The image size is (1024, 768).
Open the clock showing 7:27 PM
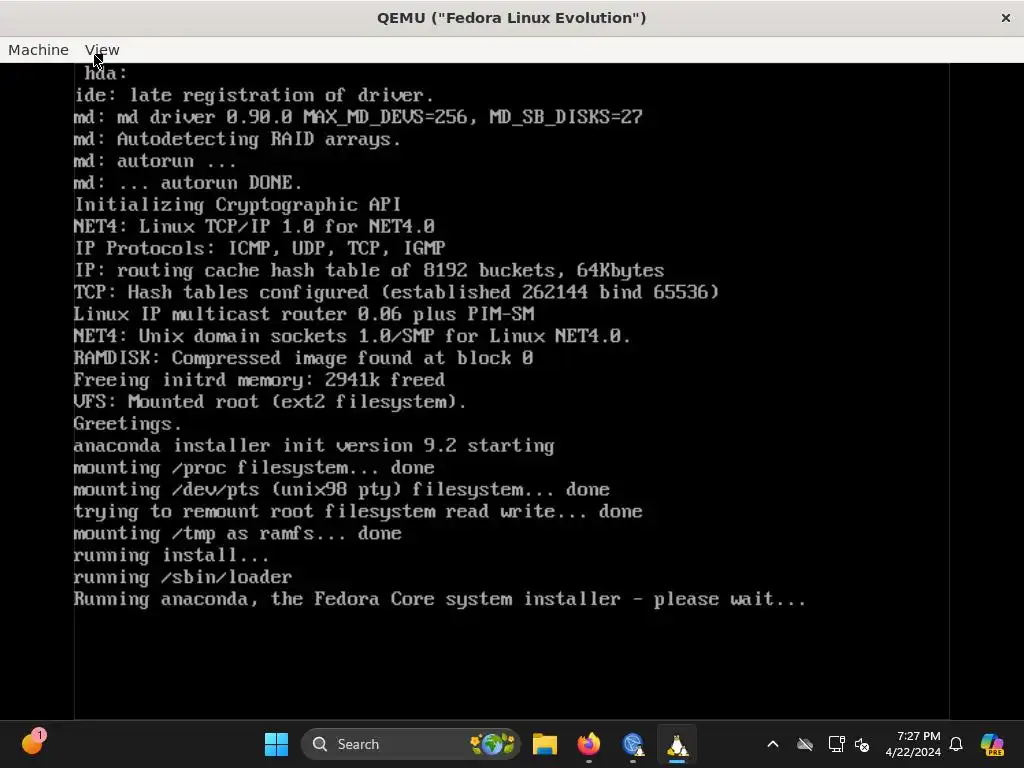[x=913, y=744]
